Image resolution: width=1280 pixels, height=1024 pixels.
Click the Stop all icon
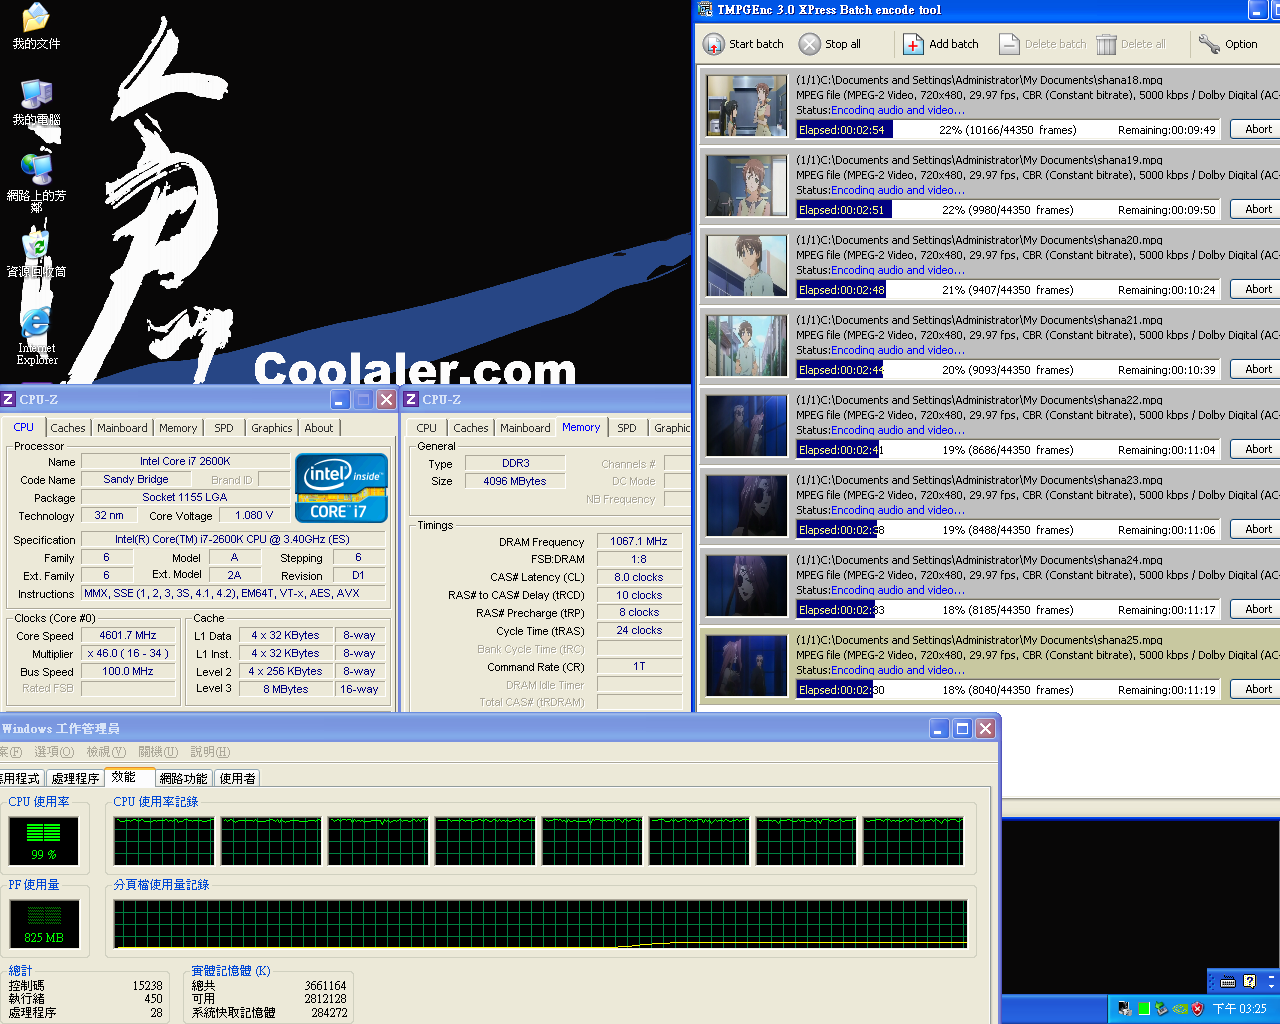point(810,44)
